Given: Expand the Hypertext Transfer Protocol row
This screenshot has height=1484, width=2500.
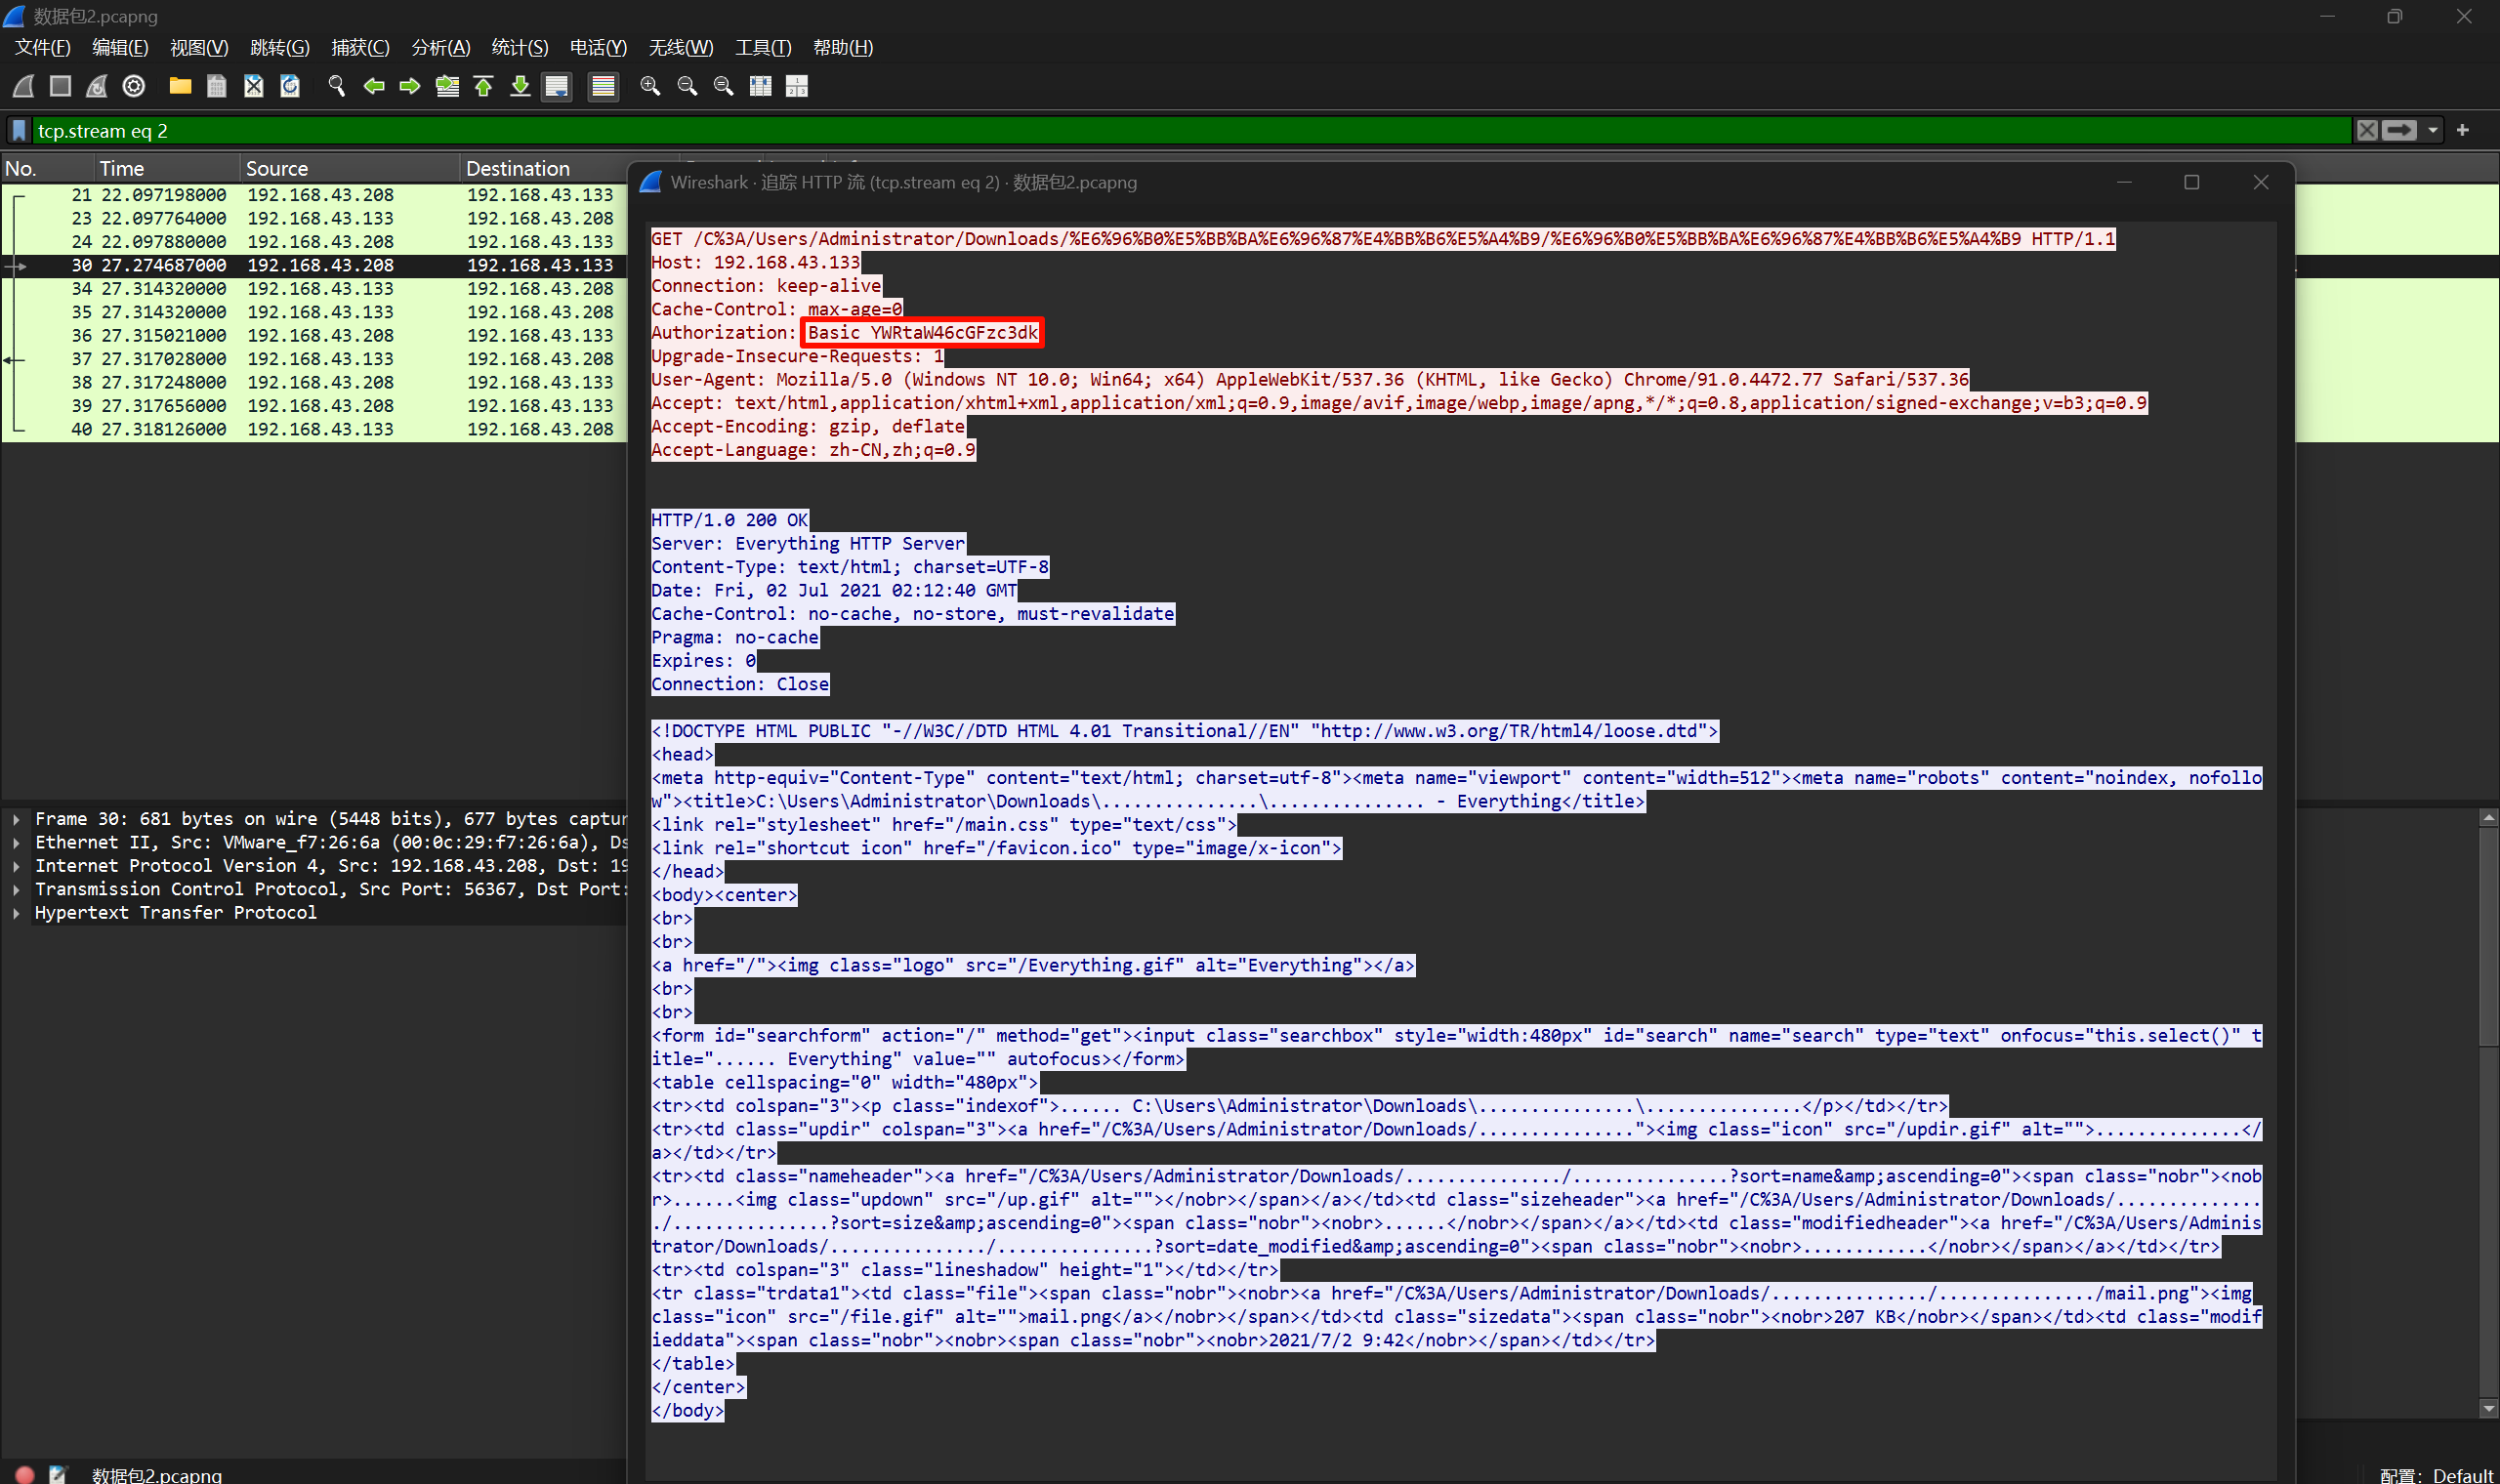Looking at the screenshot, I should click(x=16, y=913).
